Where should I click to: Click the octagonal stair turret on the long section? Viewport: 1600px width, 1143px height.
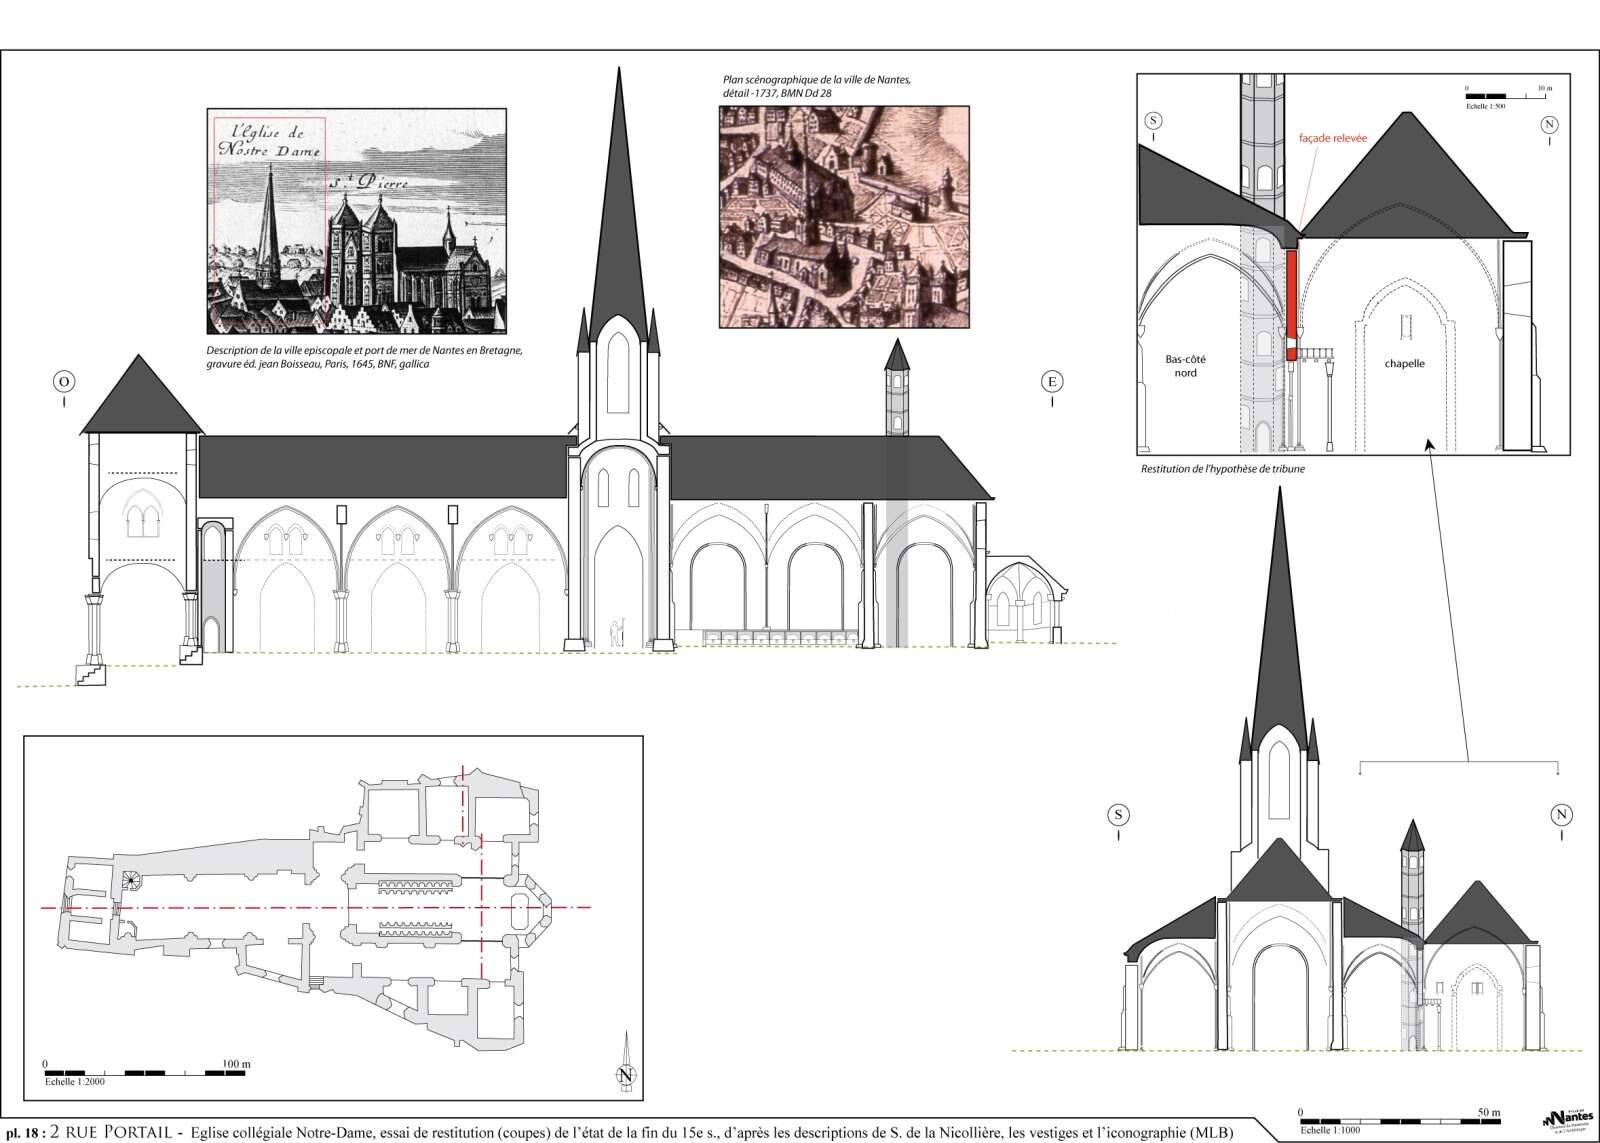[897, 388]
